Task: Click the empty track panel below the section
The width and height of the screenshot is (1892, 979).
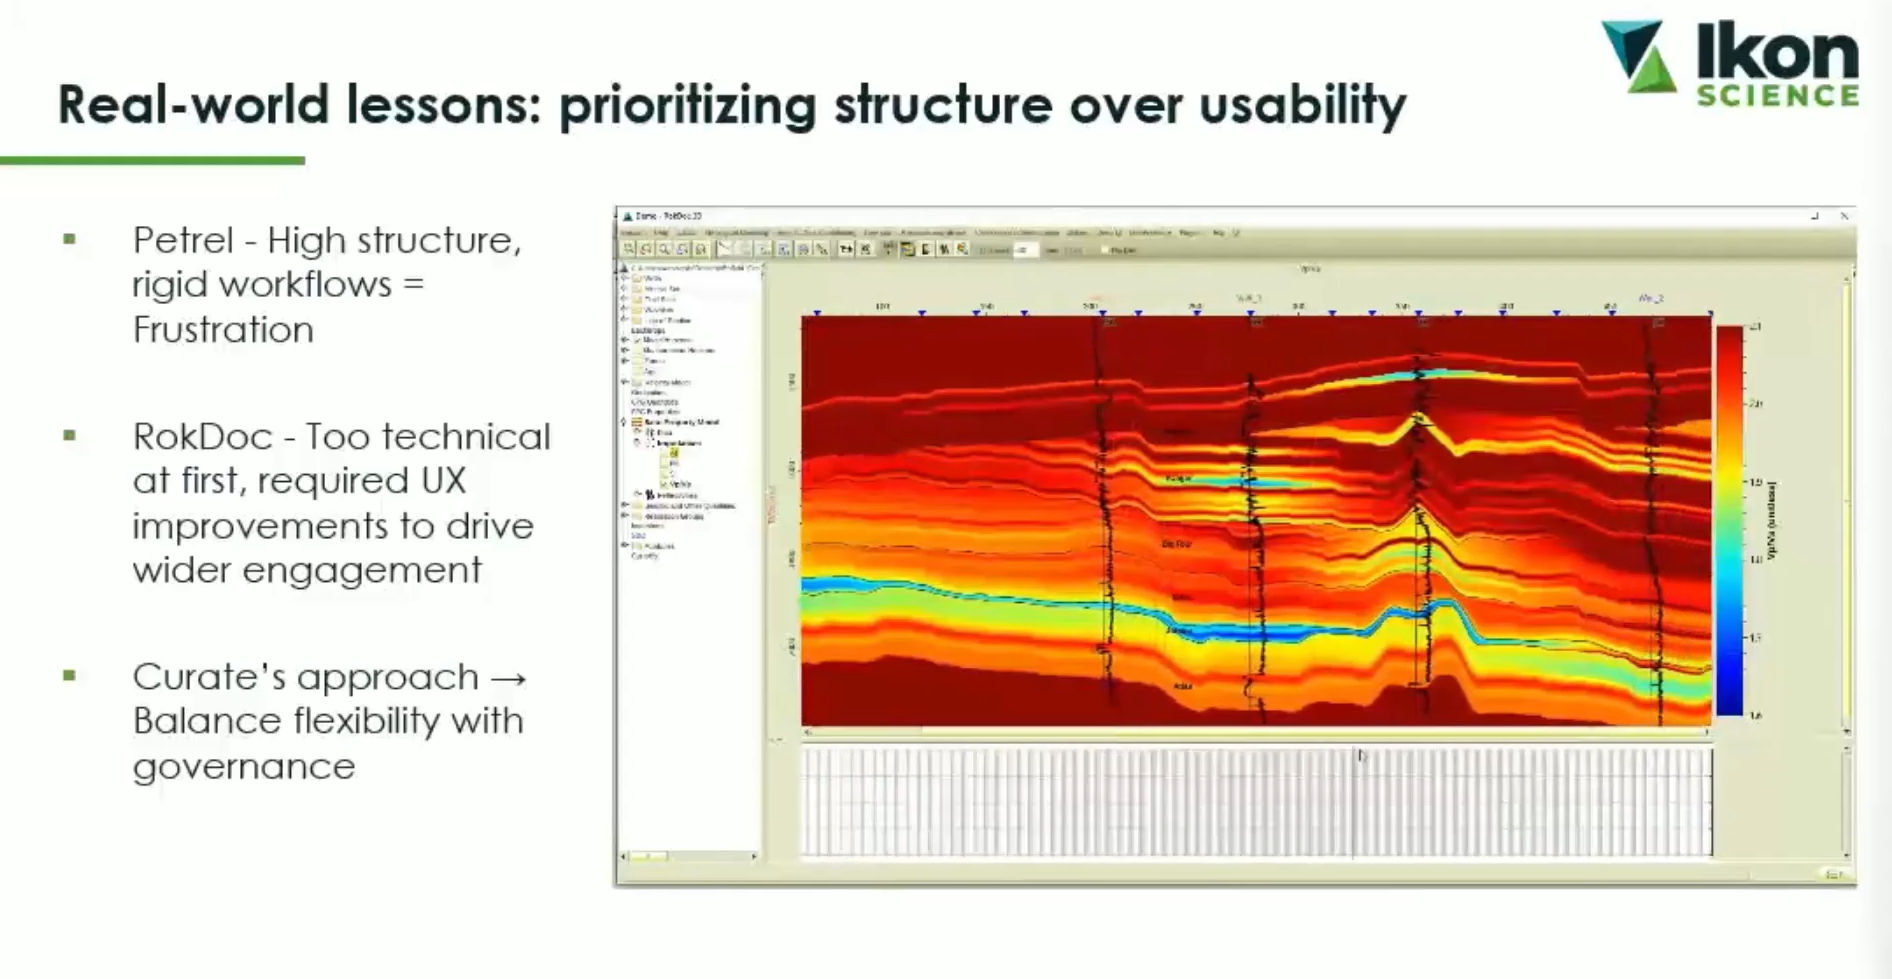Action: 1256,801
